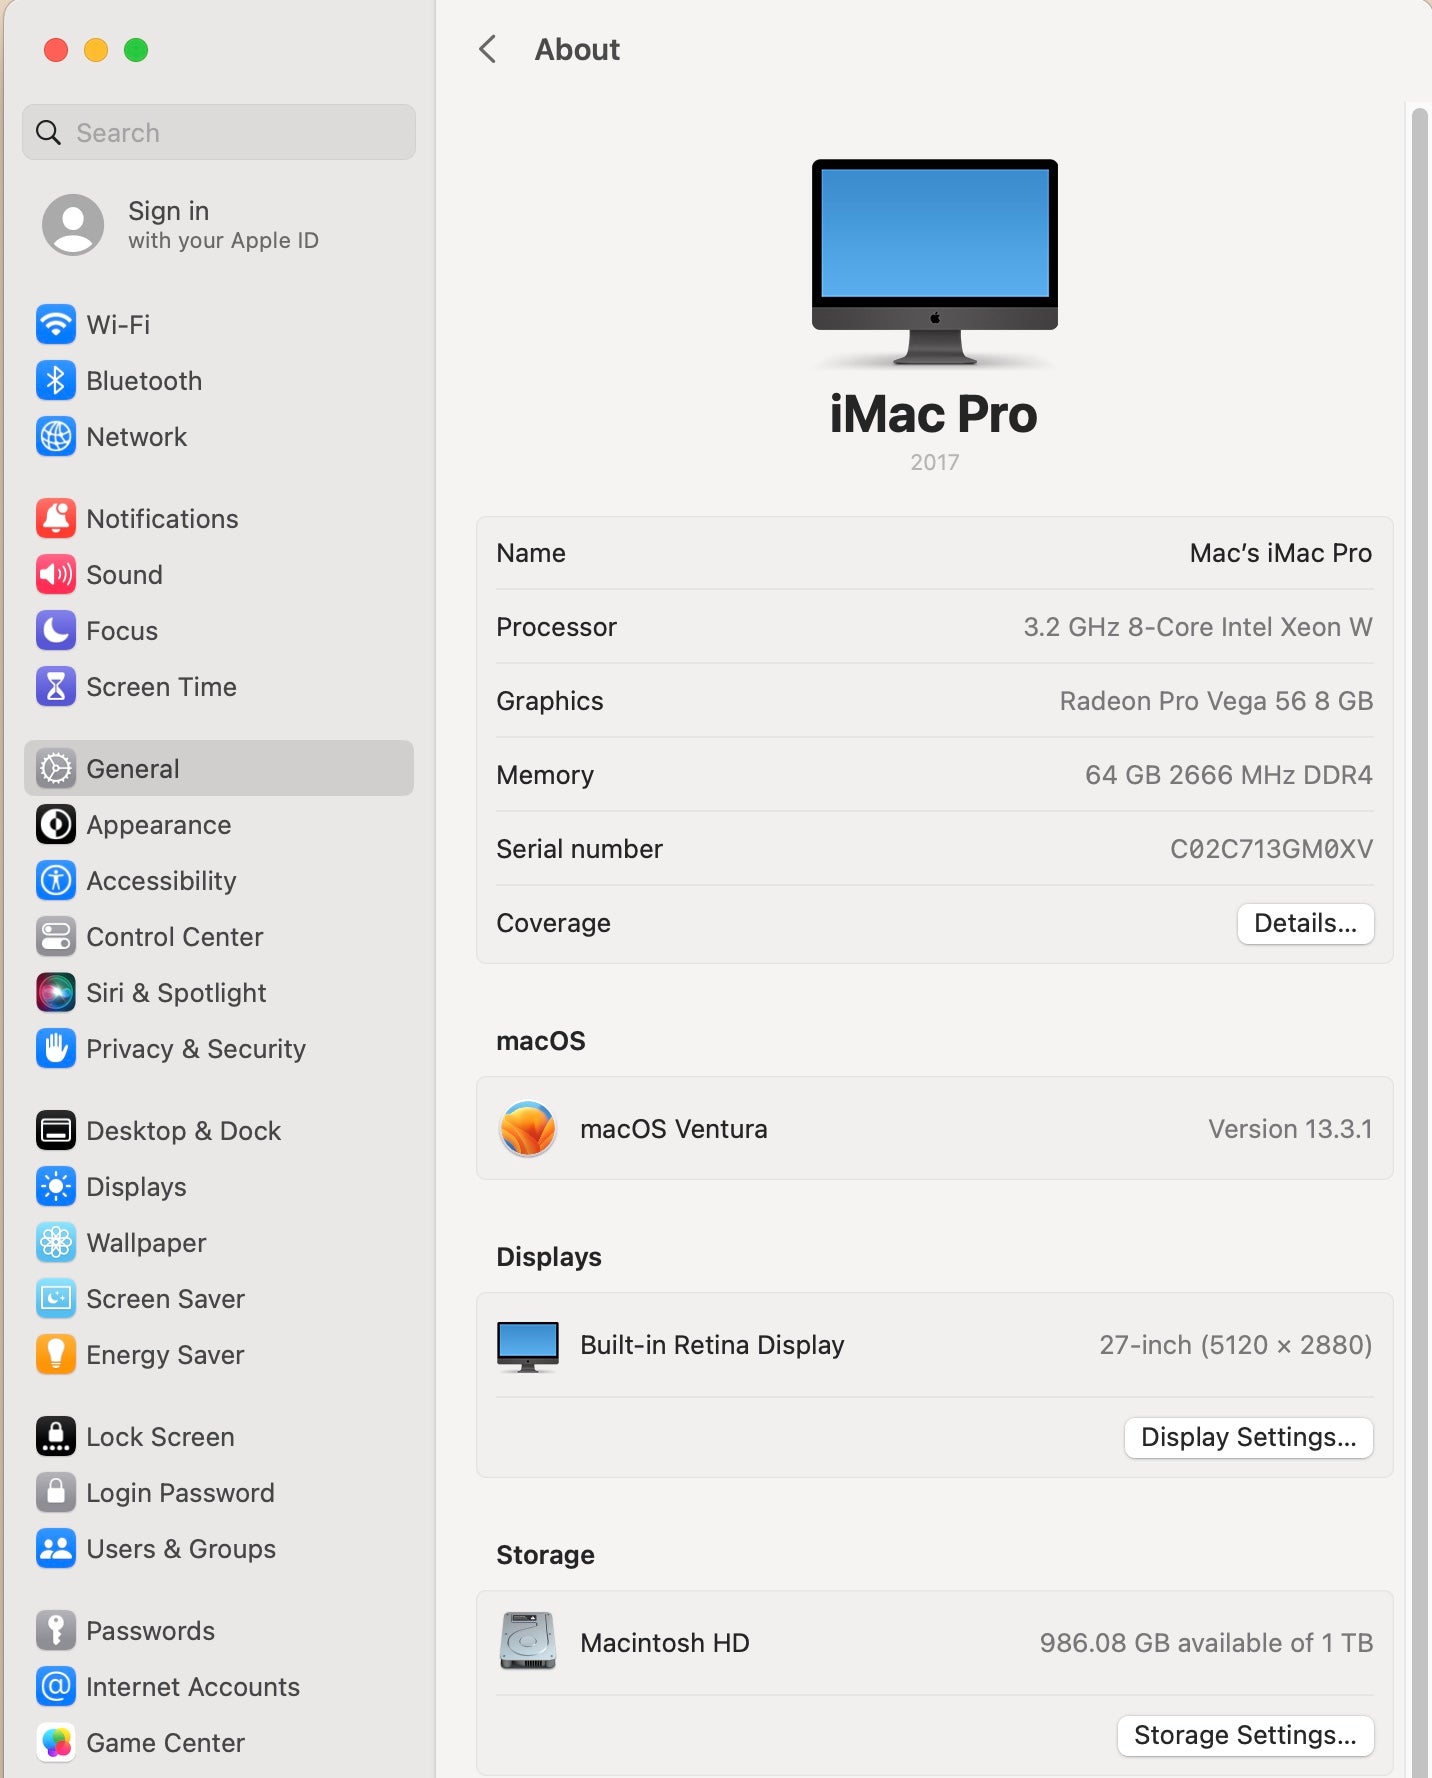The image size is (1432, 1778).
Task: Click "986.08 GB available of 1 TB" text
Action: pos(1206,1643)
